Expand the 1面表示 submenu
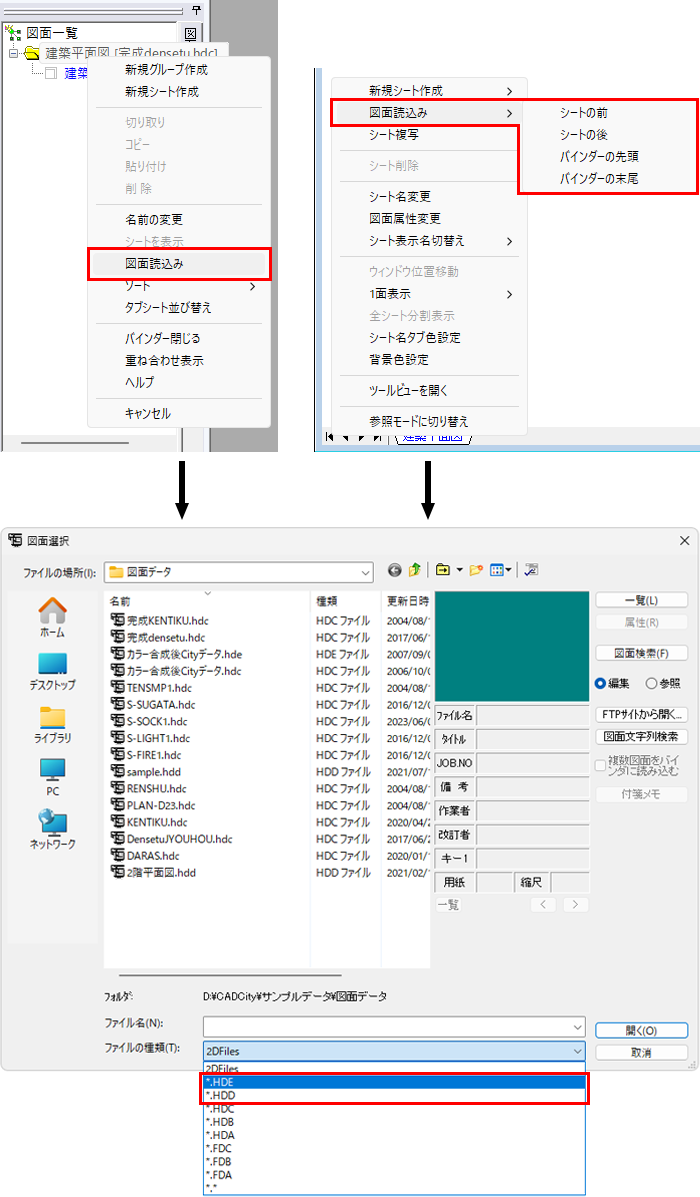Image resolution: width=700 pixels, height=1197 pixels. 510,294
